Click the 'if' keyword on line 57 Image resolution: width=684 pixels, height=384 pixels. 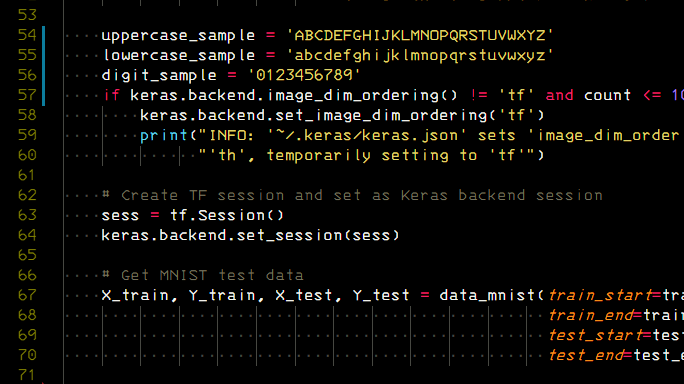click(x=111, y=95)
